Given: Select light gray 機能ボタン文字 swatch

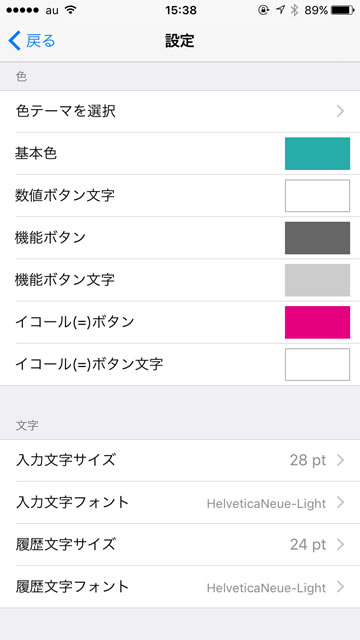Looking at the screenshot, I should pos(317,280).
